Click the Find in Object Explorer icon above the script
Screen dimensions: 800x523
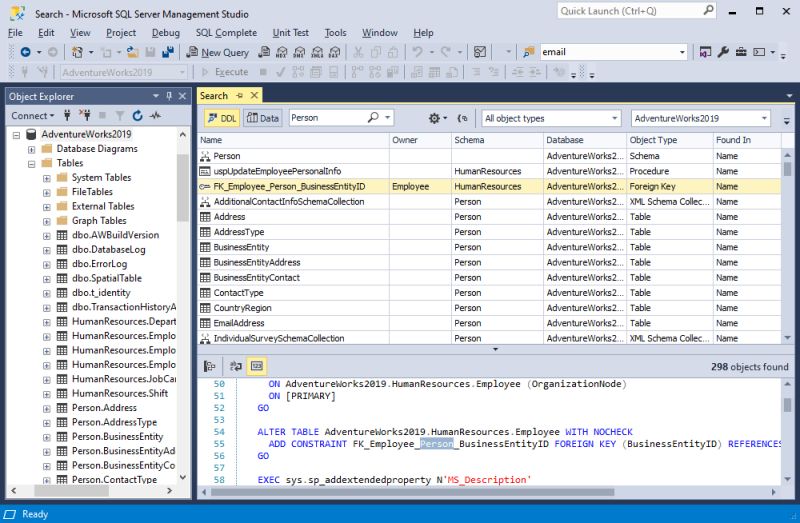click(209, 366)
